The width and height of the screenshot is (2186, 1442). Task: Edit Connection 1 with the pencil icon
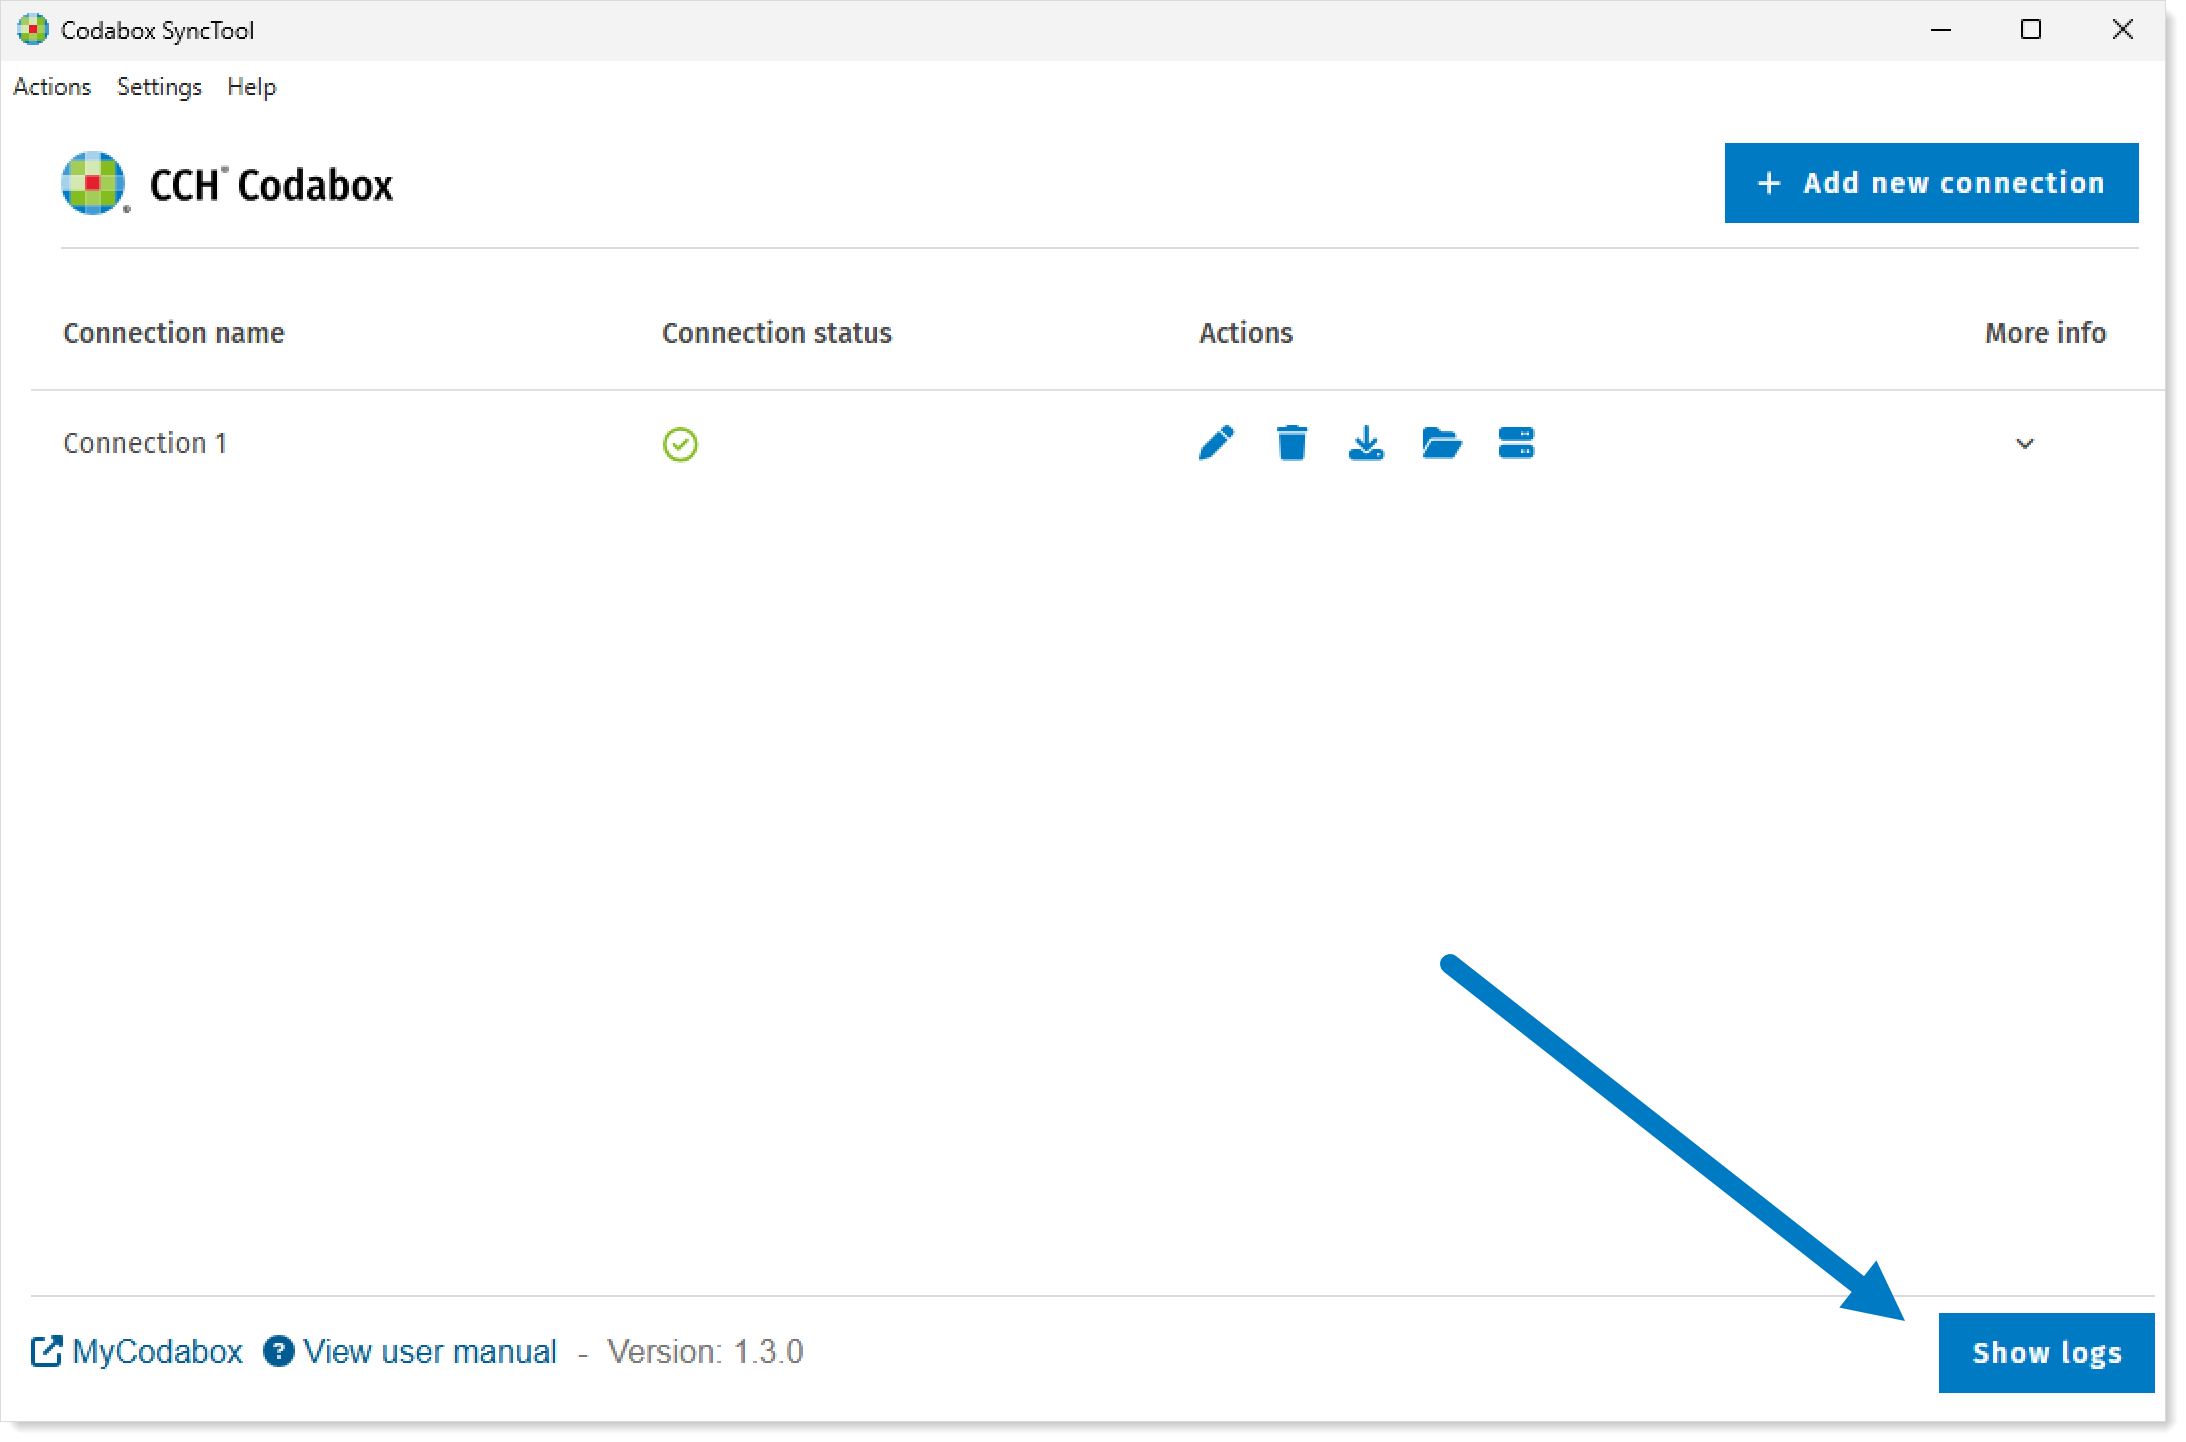click(1216, 443)
